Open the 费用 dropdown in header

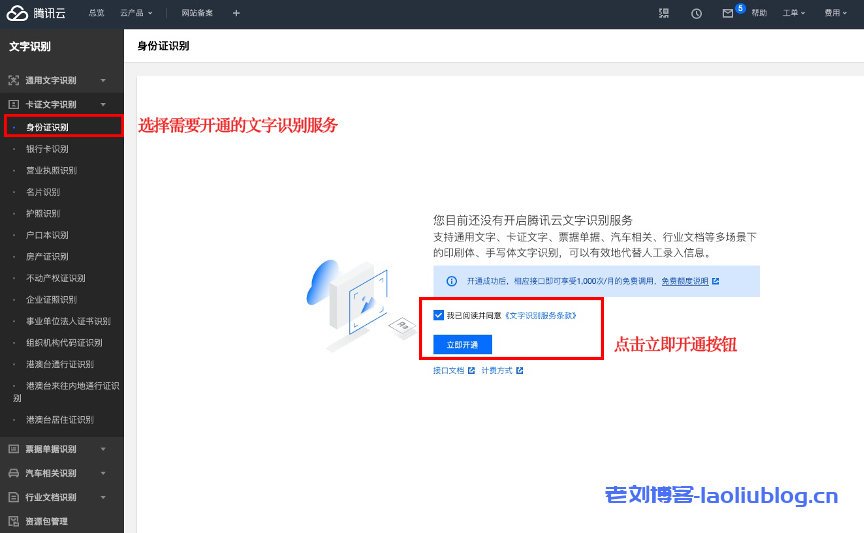coord(835,13)
